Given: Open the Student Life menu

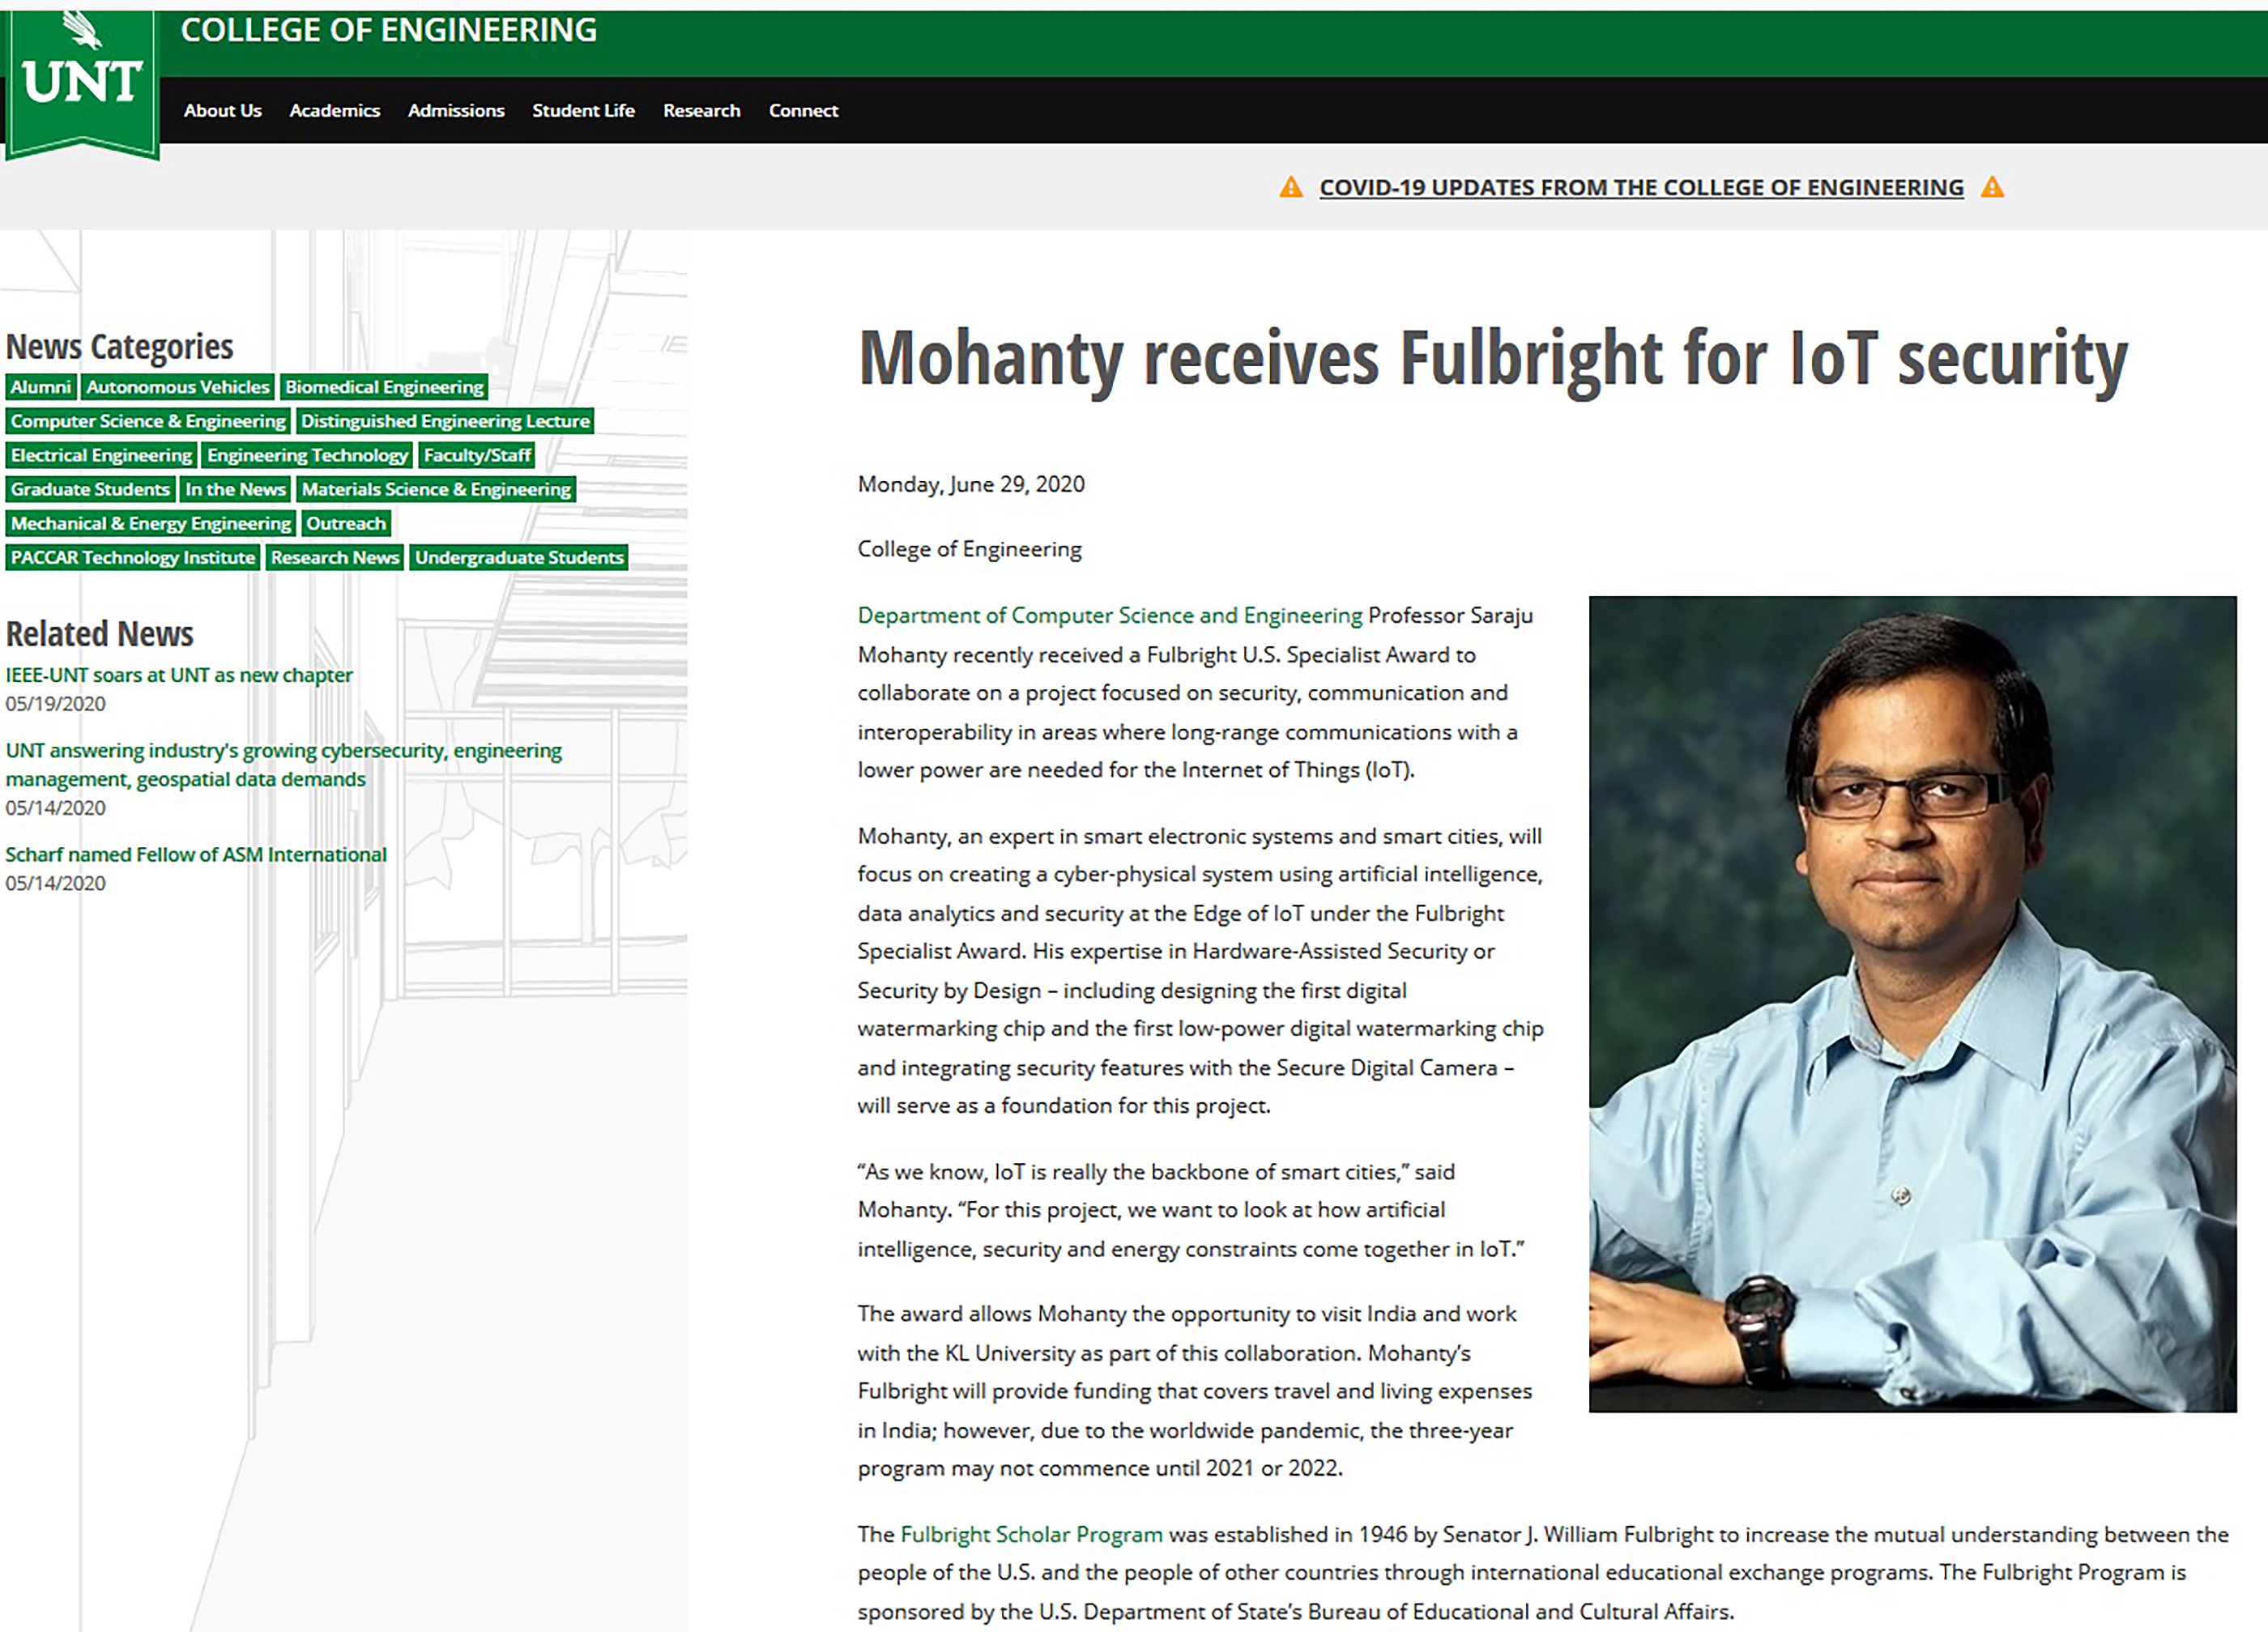Looking at the screenshot, I should pos(583,111).
